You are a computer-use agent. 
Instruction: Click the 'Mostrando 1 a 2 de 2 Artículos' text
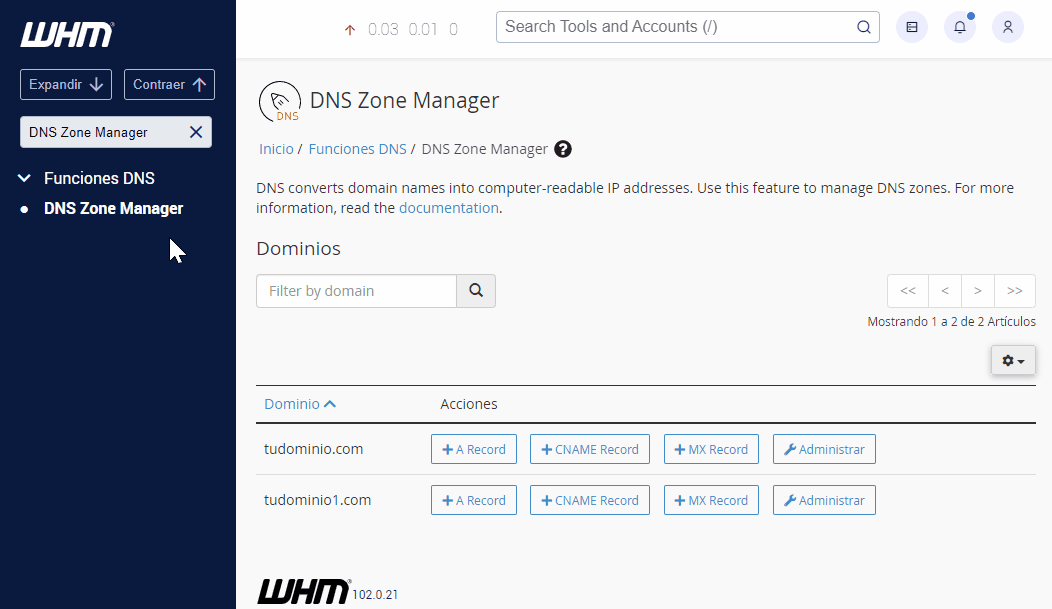coord(951,321)
